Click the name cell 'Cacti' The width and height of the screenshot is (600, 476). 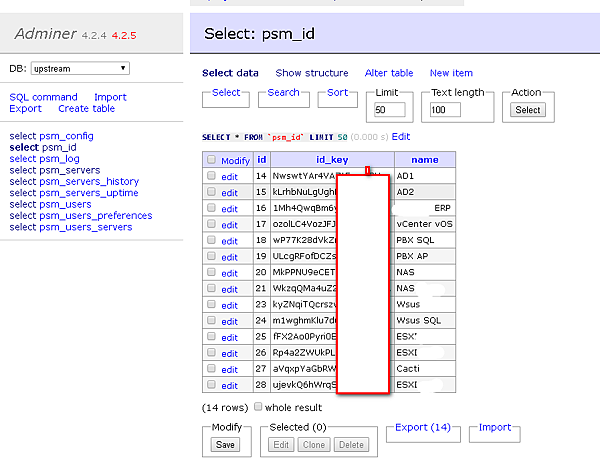[x=425, y=368]
